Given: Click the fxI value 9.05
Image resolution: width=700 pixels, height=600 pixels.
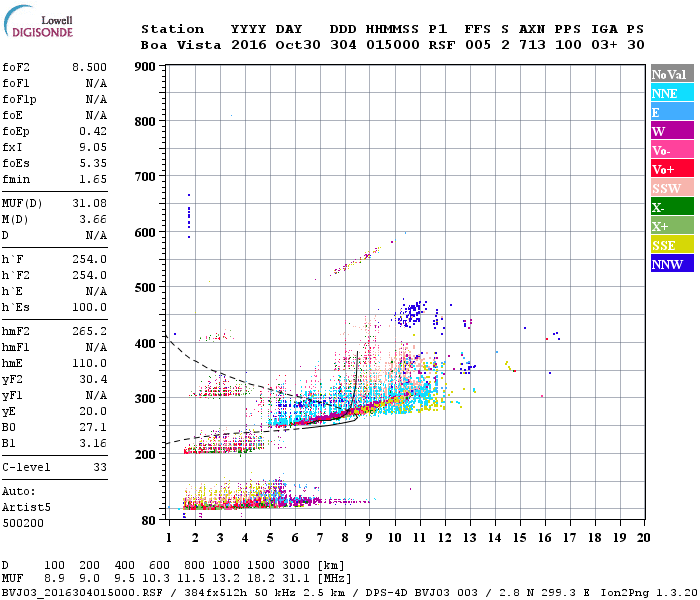Looking at the screenshot, I should [93, 147].
